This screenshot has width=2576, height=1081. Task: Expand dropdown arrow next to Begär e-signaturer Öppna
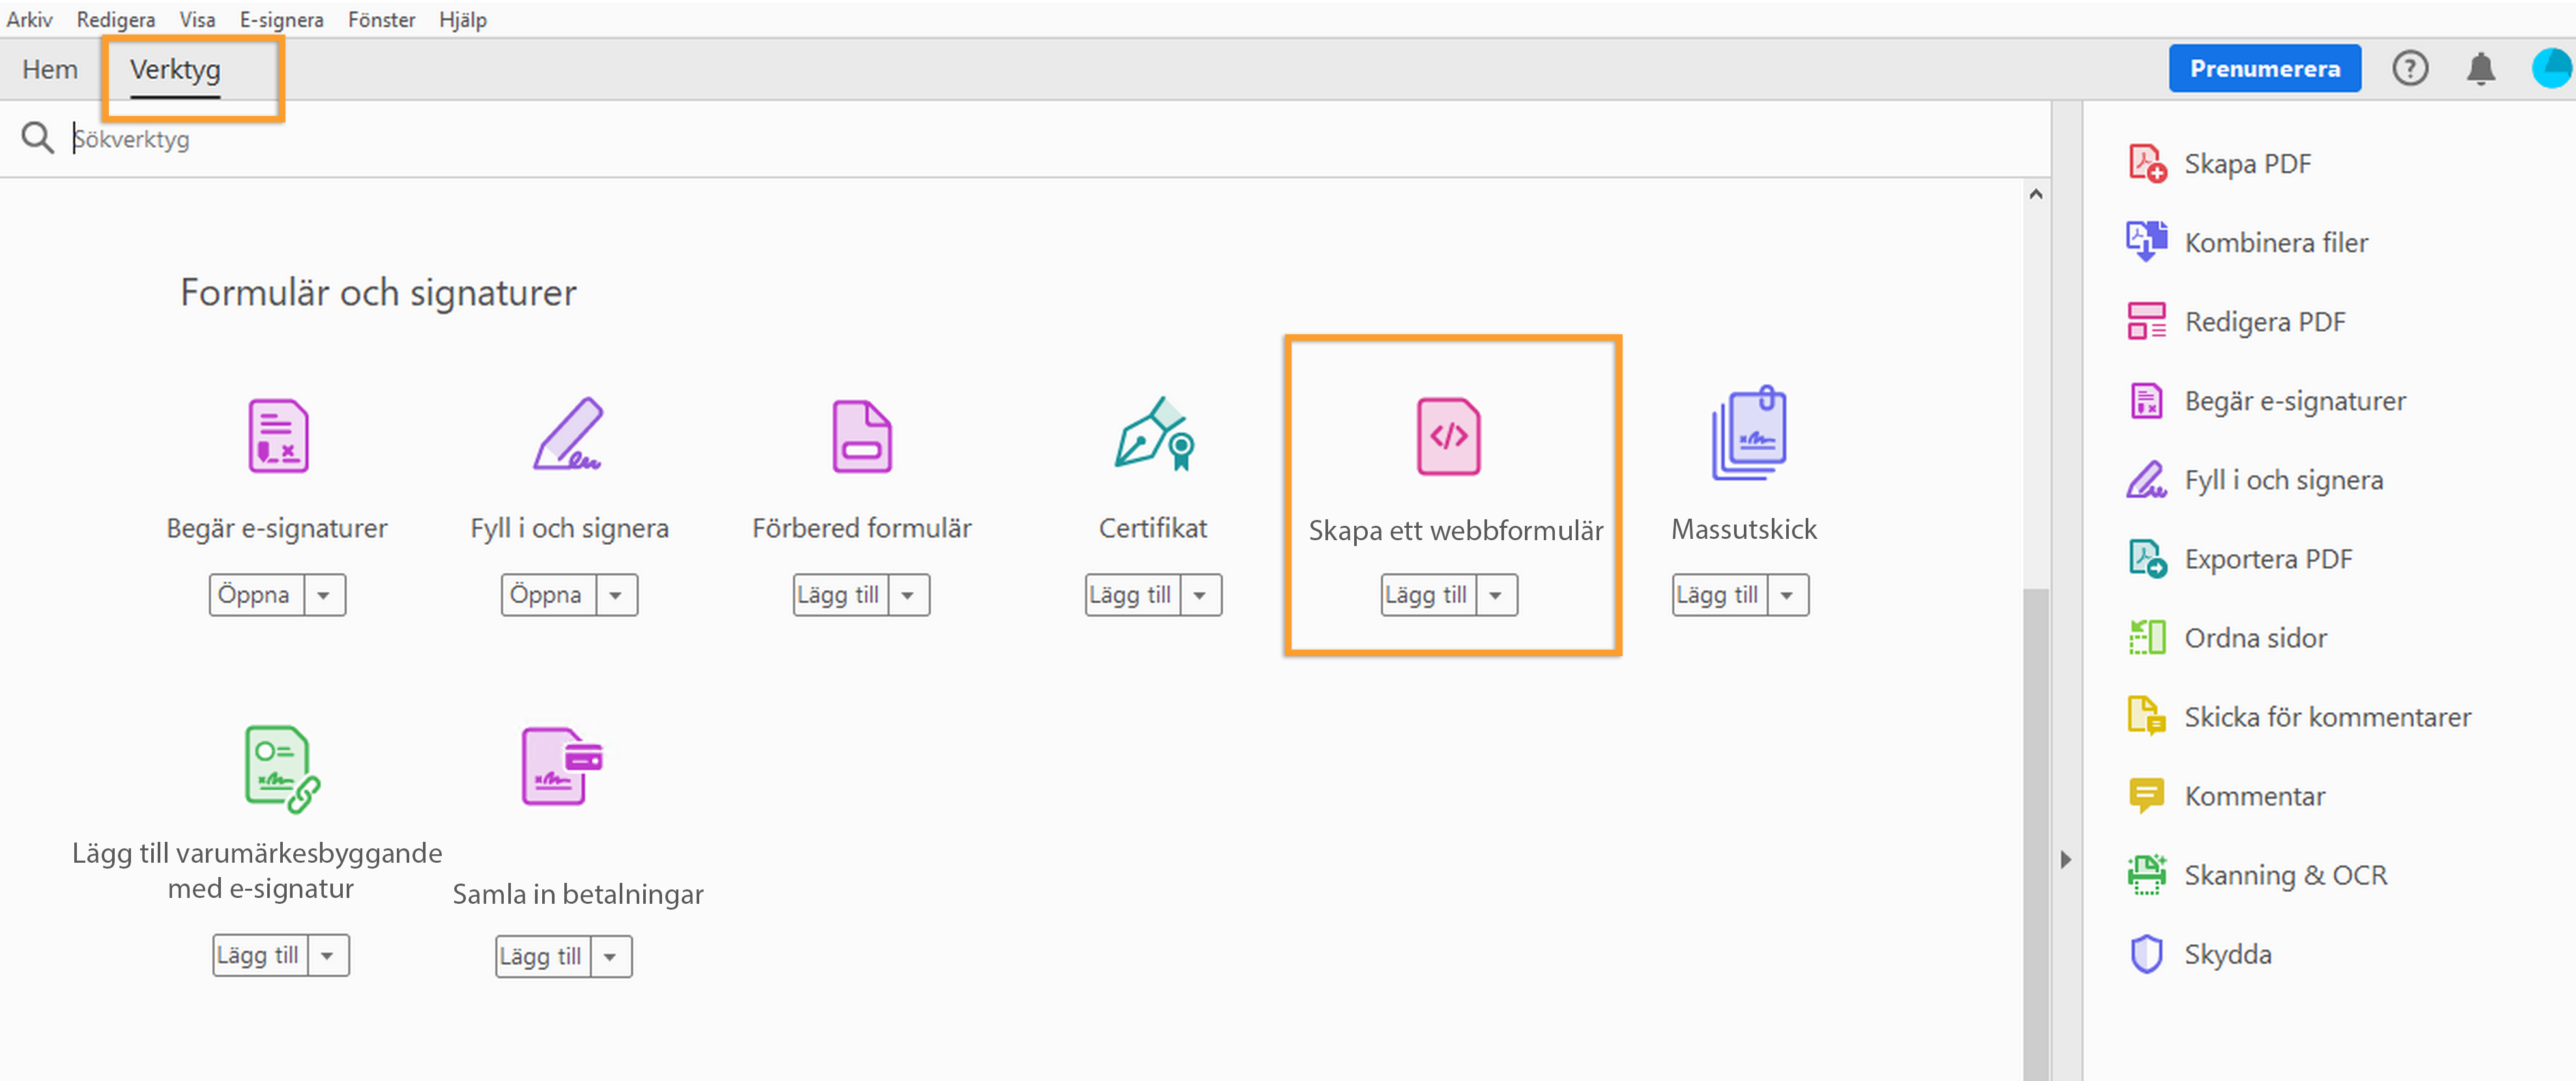click(x=324, y=595)
